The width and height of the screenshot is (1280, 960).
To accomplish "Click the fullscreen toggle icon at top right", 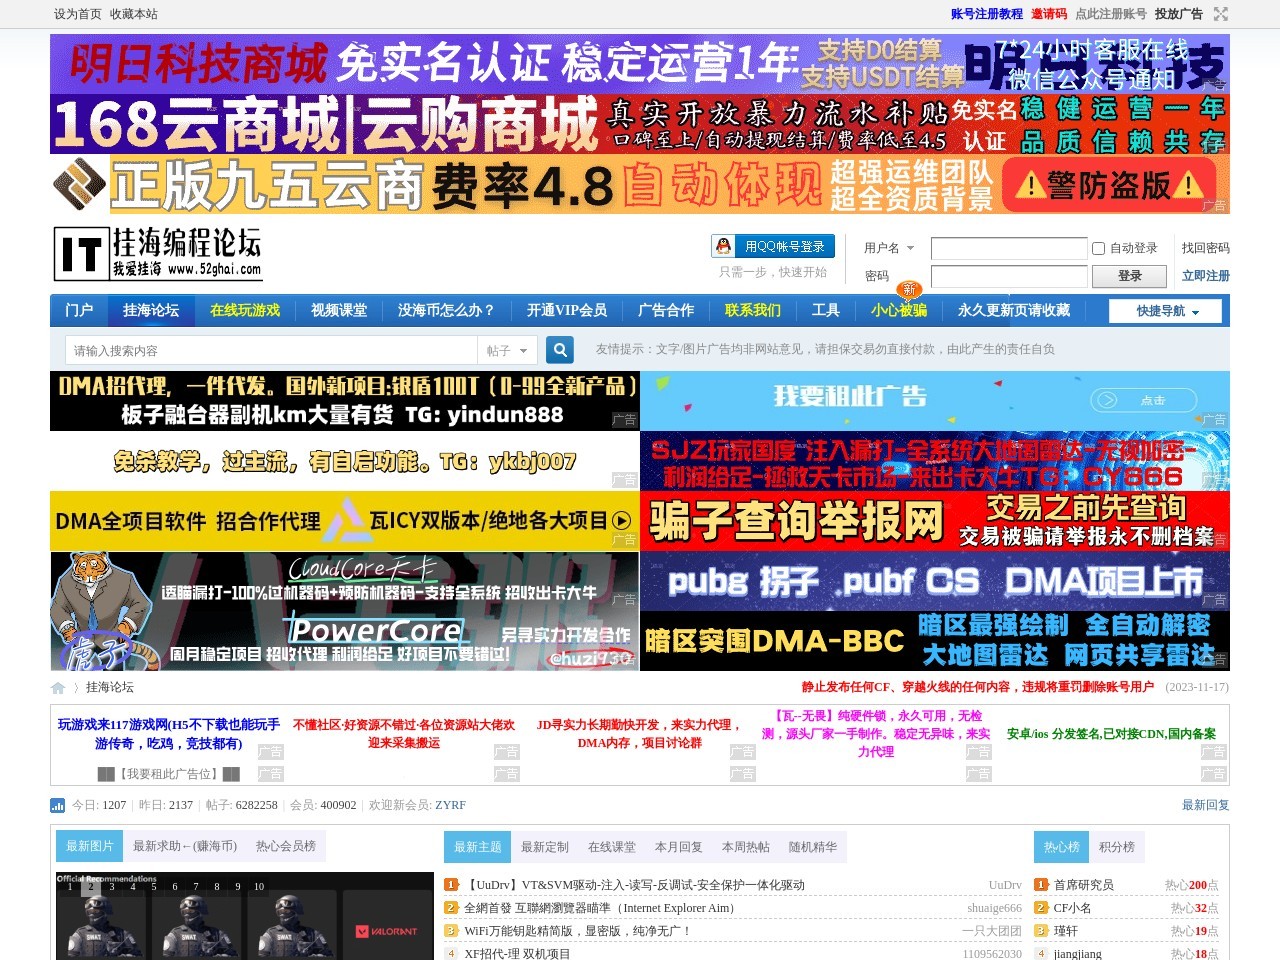I will tap(1221, 14).
